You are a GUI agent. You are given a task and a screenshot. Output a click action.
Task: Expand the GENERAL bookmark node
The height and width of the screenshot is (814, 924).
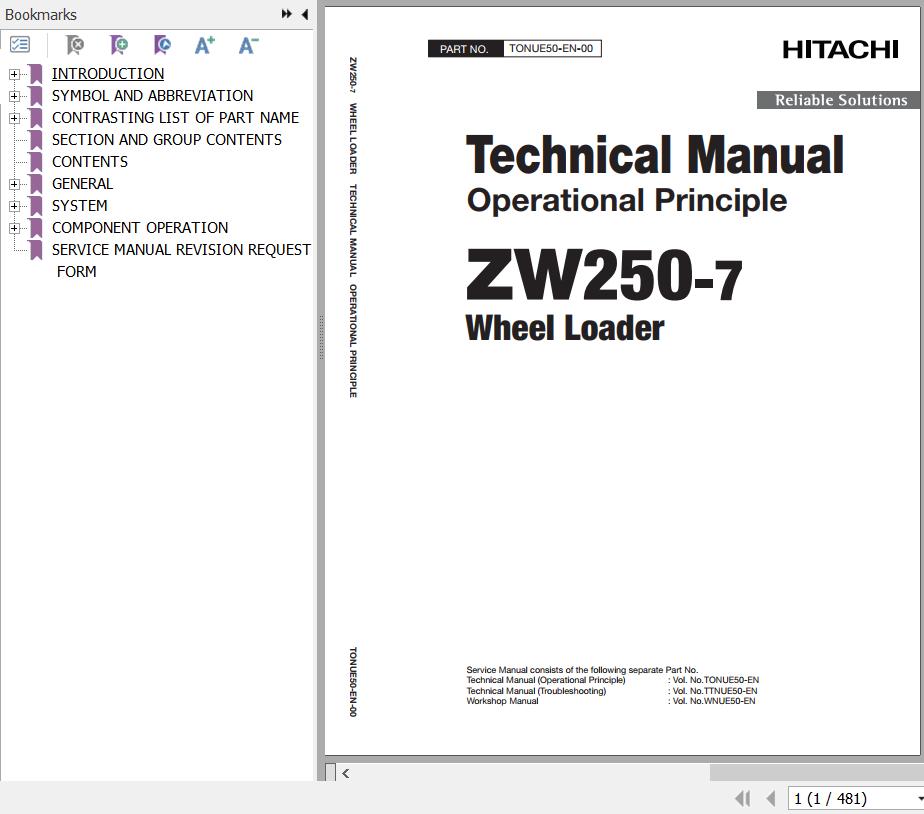click(14, 184)
